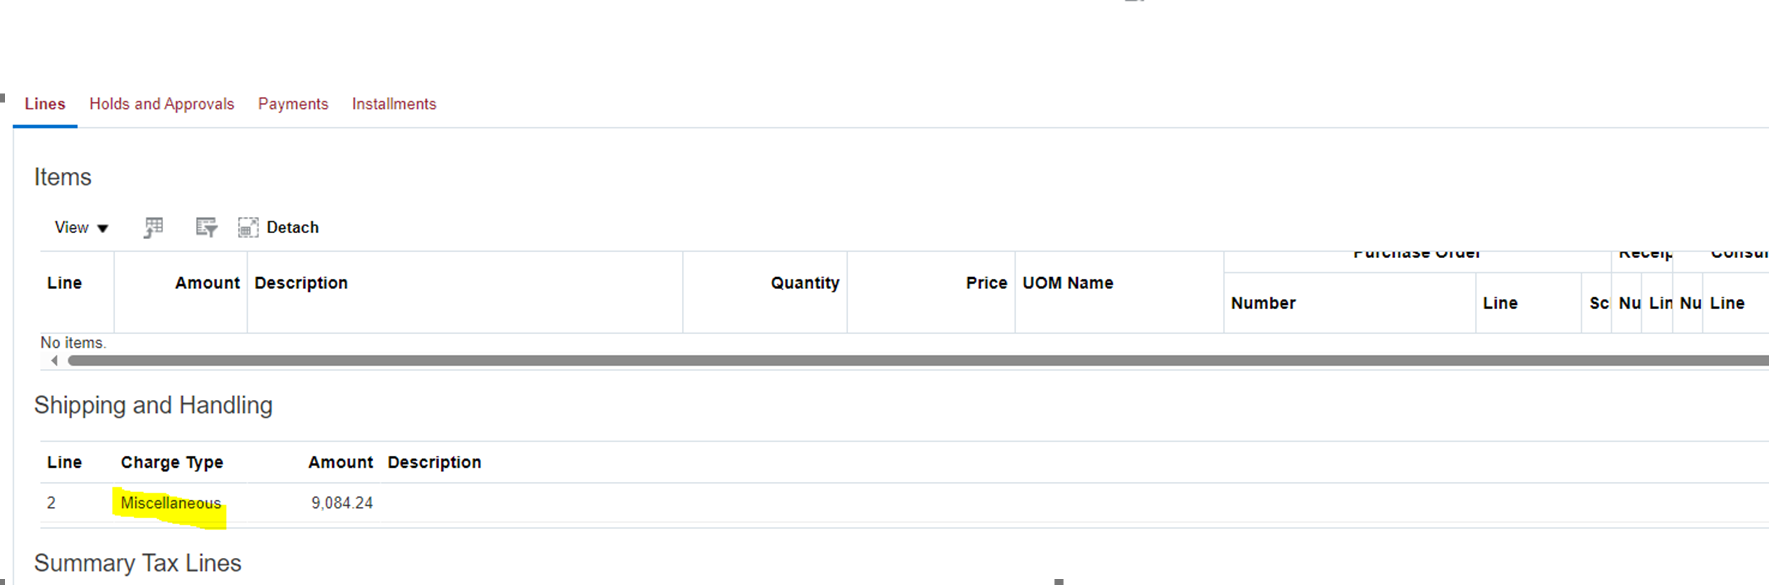The height and width of the screenshot is (585, 1769).
Task: Open the Holds and Approvals tab
Action: [162, 104]
